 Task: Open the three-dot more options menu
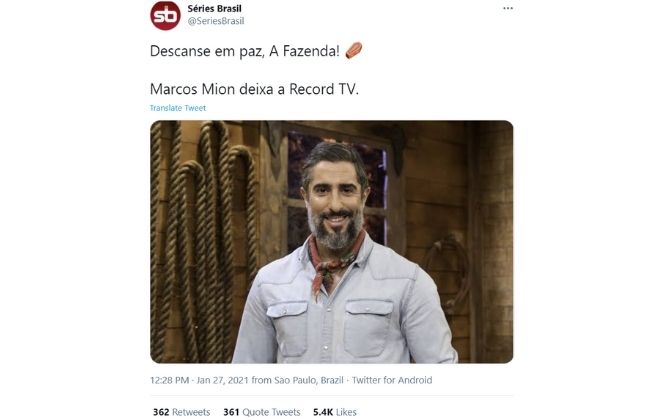508,8
